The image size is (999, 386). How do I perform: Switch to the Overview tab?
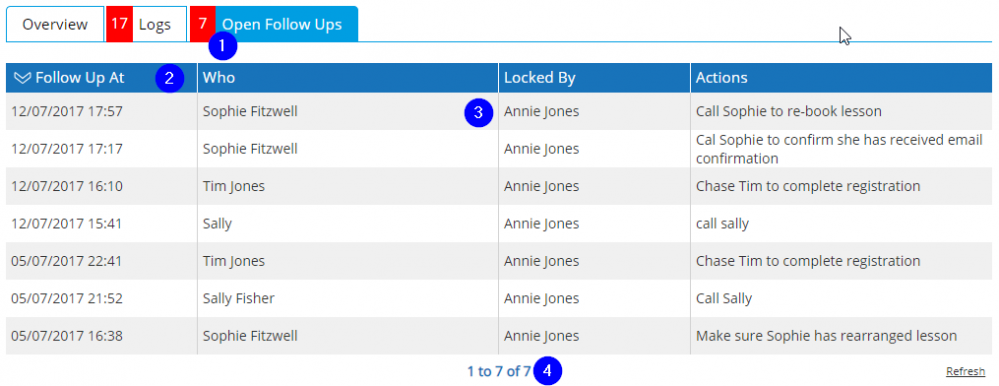tap(55, 24)
